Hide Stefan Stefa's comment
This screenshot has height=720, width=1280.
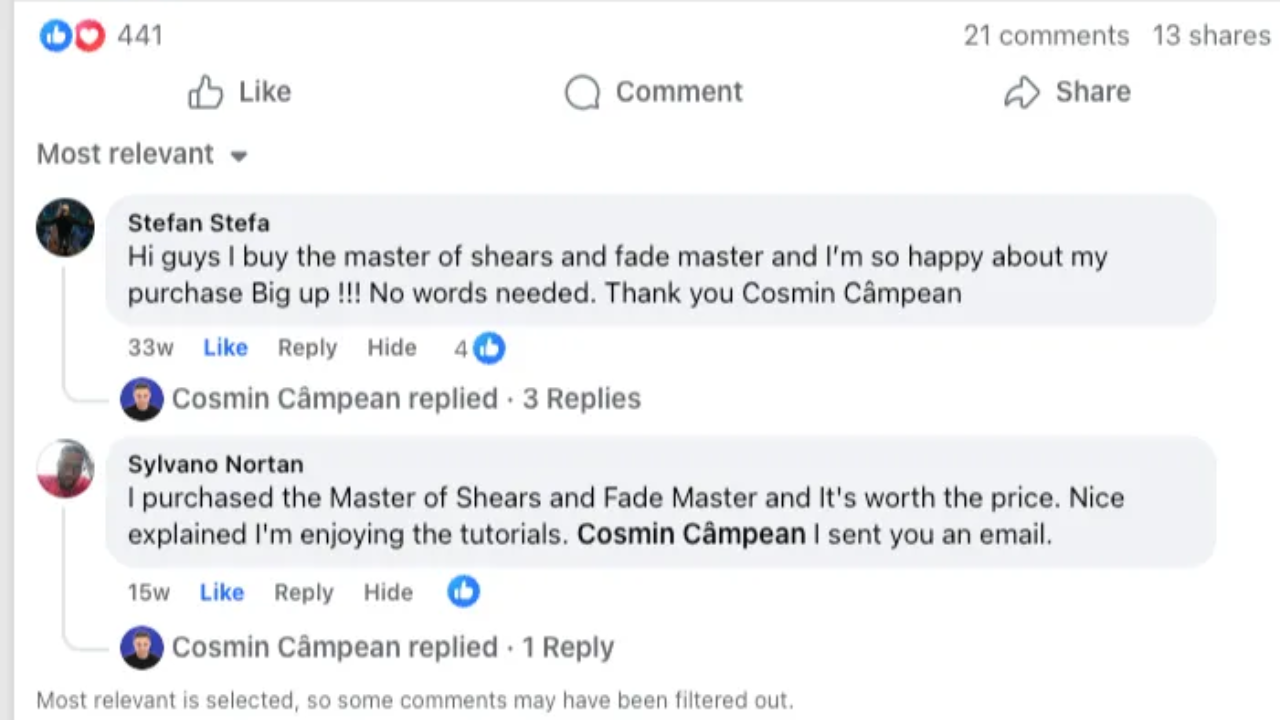(391, 348)
